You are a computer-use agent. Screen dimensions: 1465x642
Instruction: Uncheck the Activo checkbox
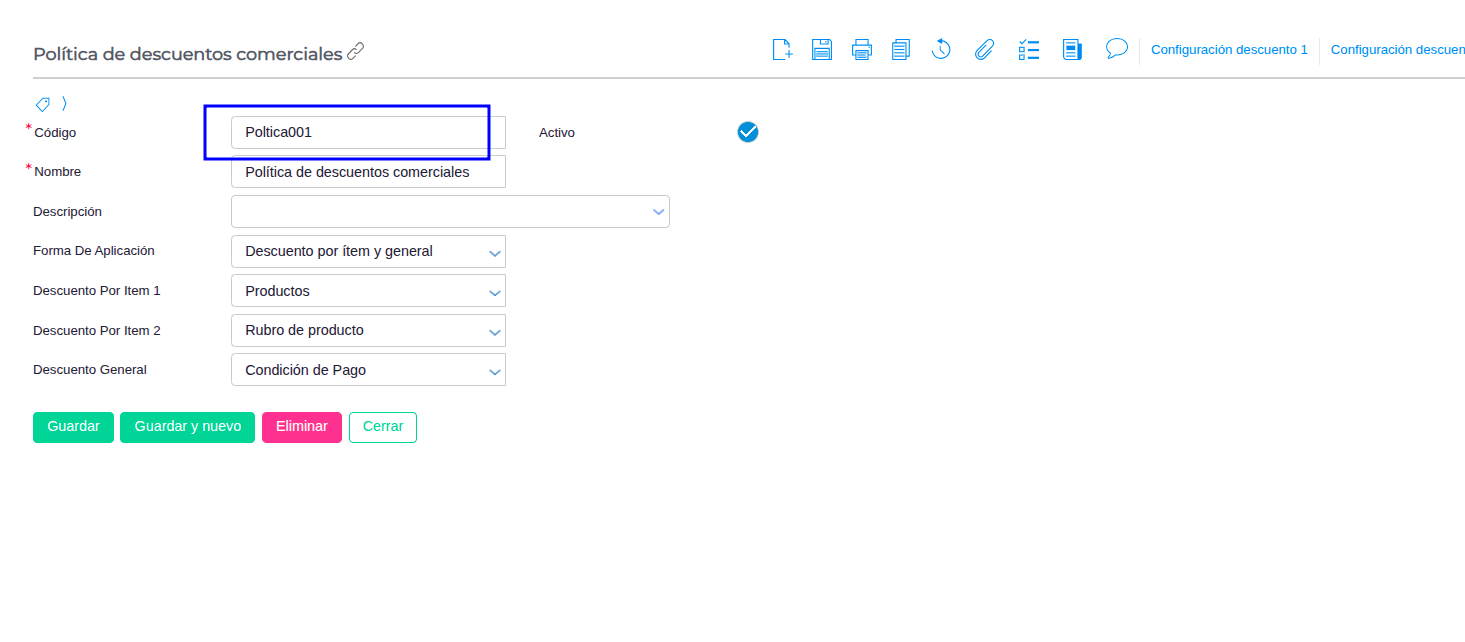coord(748,132)
